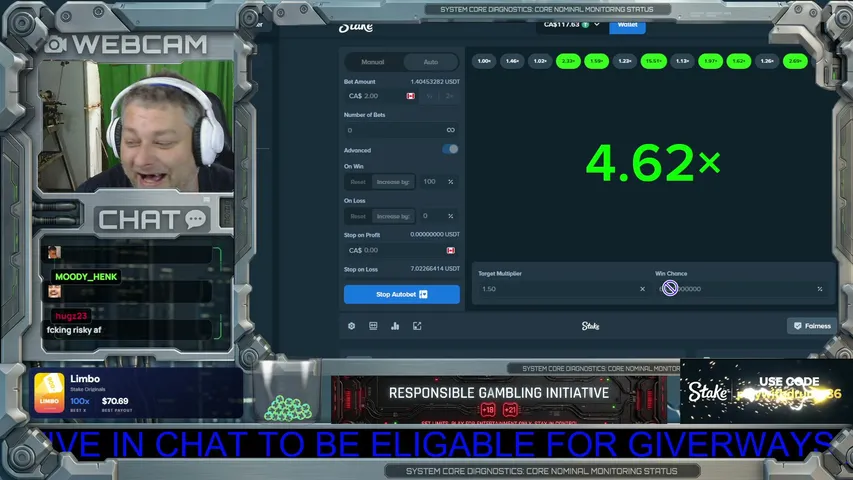Open the Wallet button
Image resolution: width=853 pixels, height=480 pixels.
click(627, 25)
